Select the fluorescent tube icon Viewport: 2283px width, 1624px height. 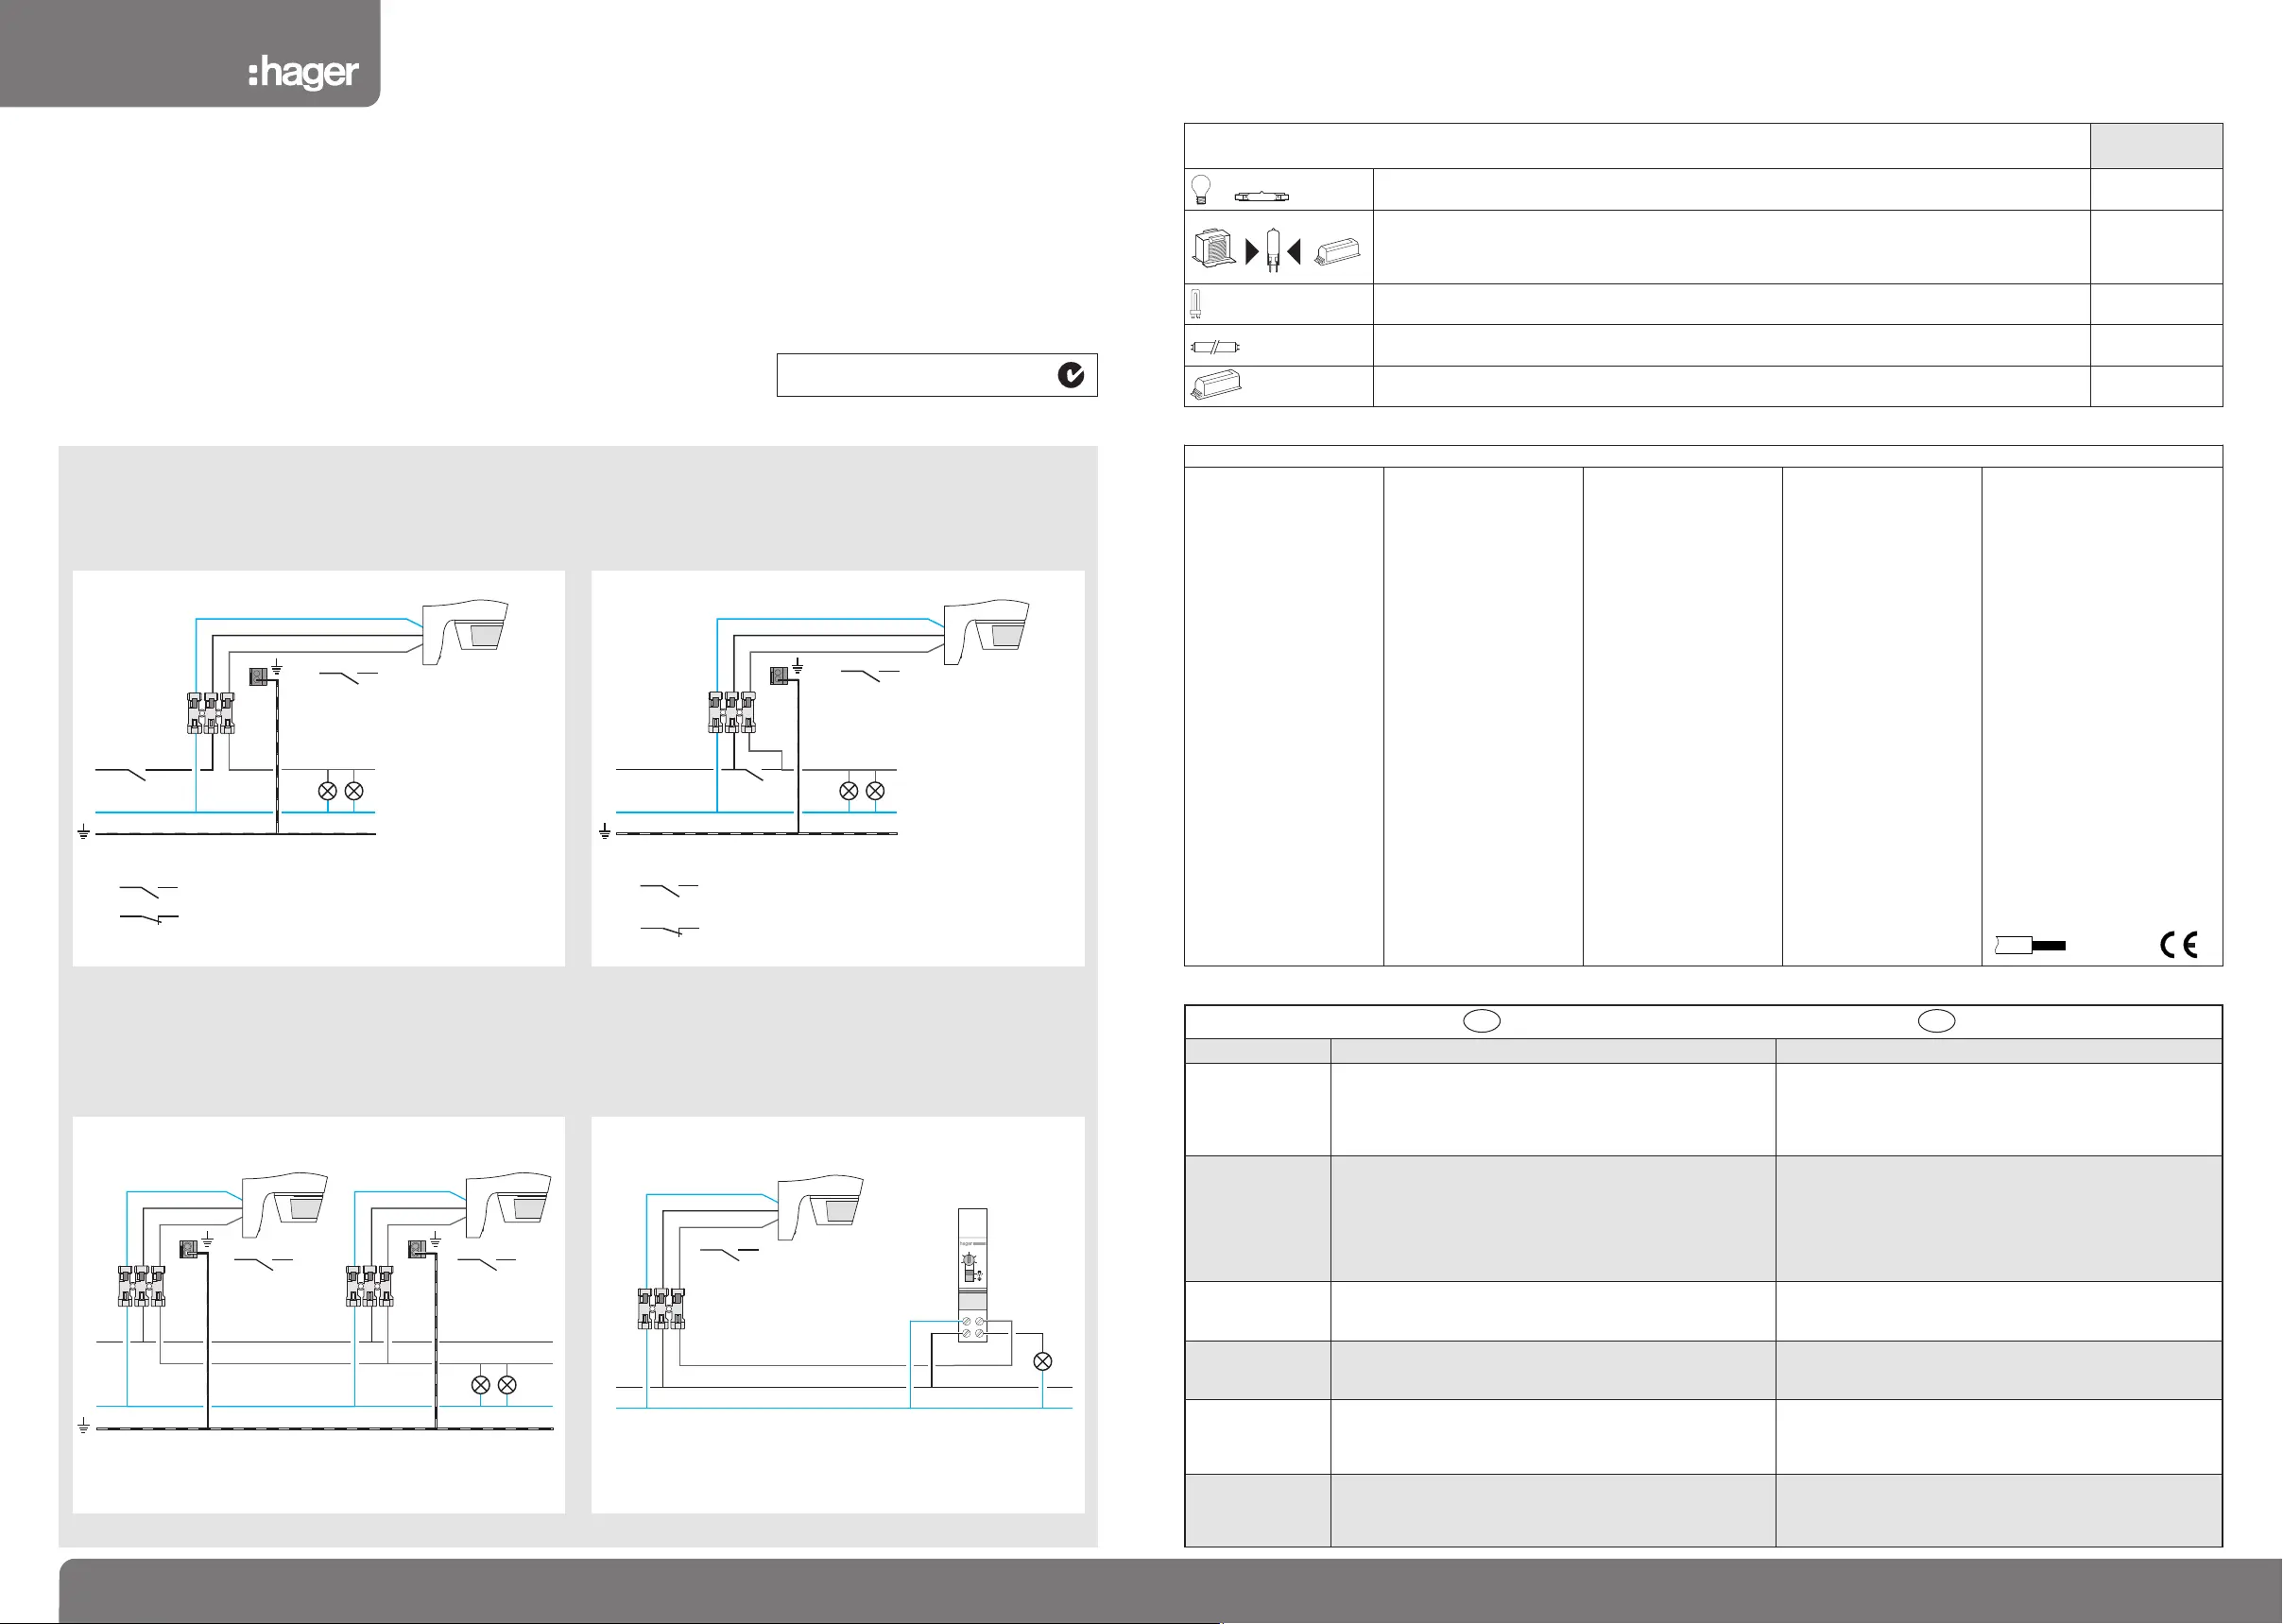pyautogui.click(x=1216, y=347)
